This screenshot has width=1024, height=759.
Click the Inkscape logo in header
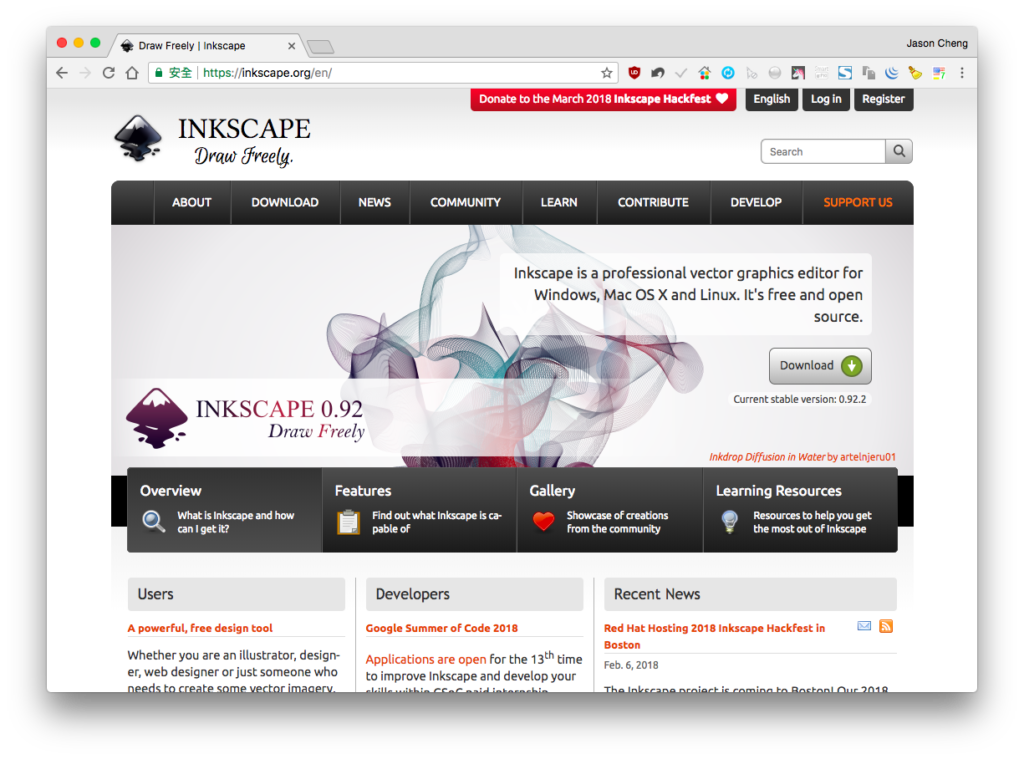[x=212, y=140]
